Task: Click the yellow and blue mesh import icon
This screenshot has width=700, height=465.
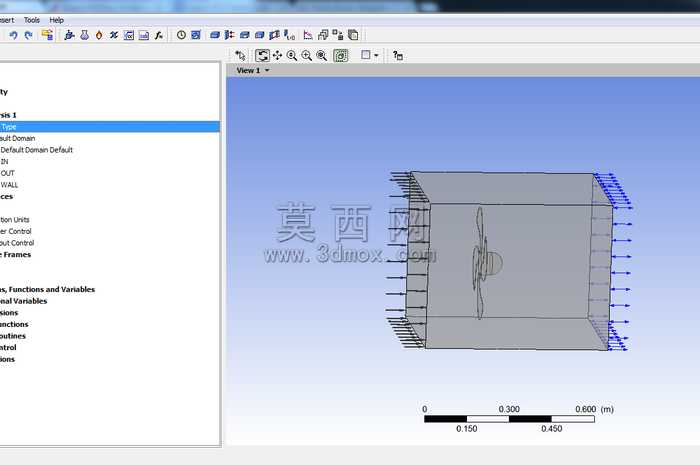Action: pyautogui.click(x=46, y=35)
